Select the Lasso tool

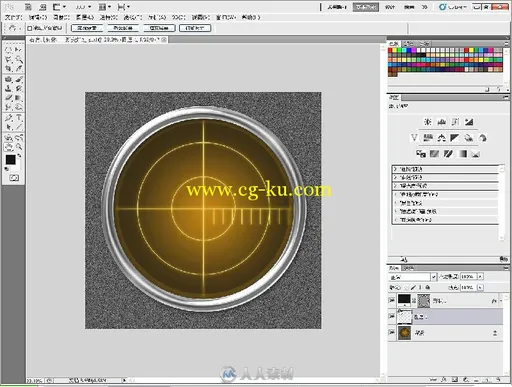pyautogui.click(x=8, y=59)
